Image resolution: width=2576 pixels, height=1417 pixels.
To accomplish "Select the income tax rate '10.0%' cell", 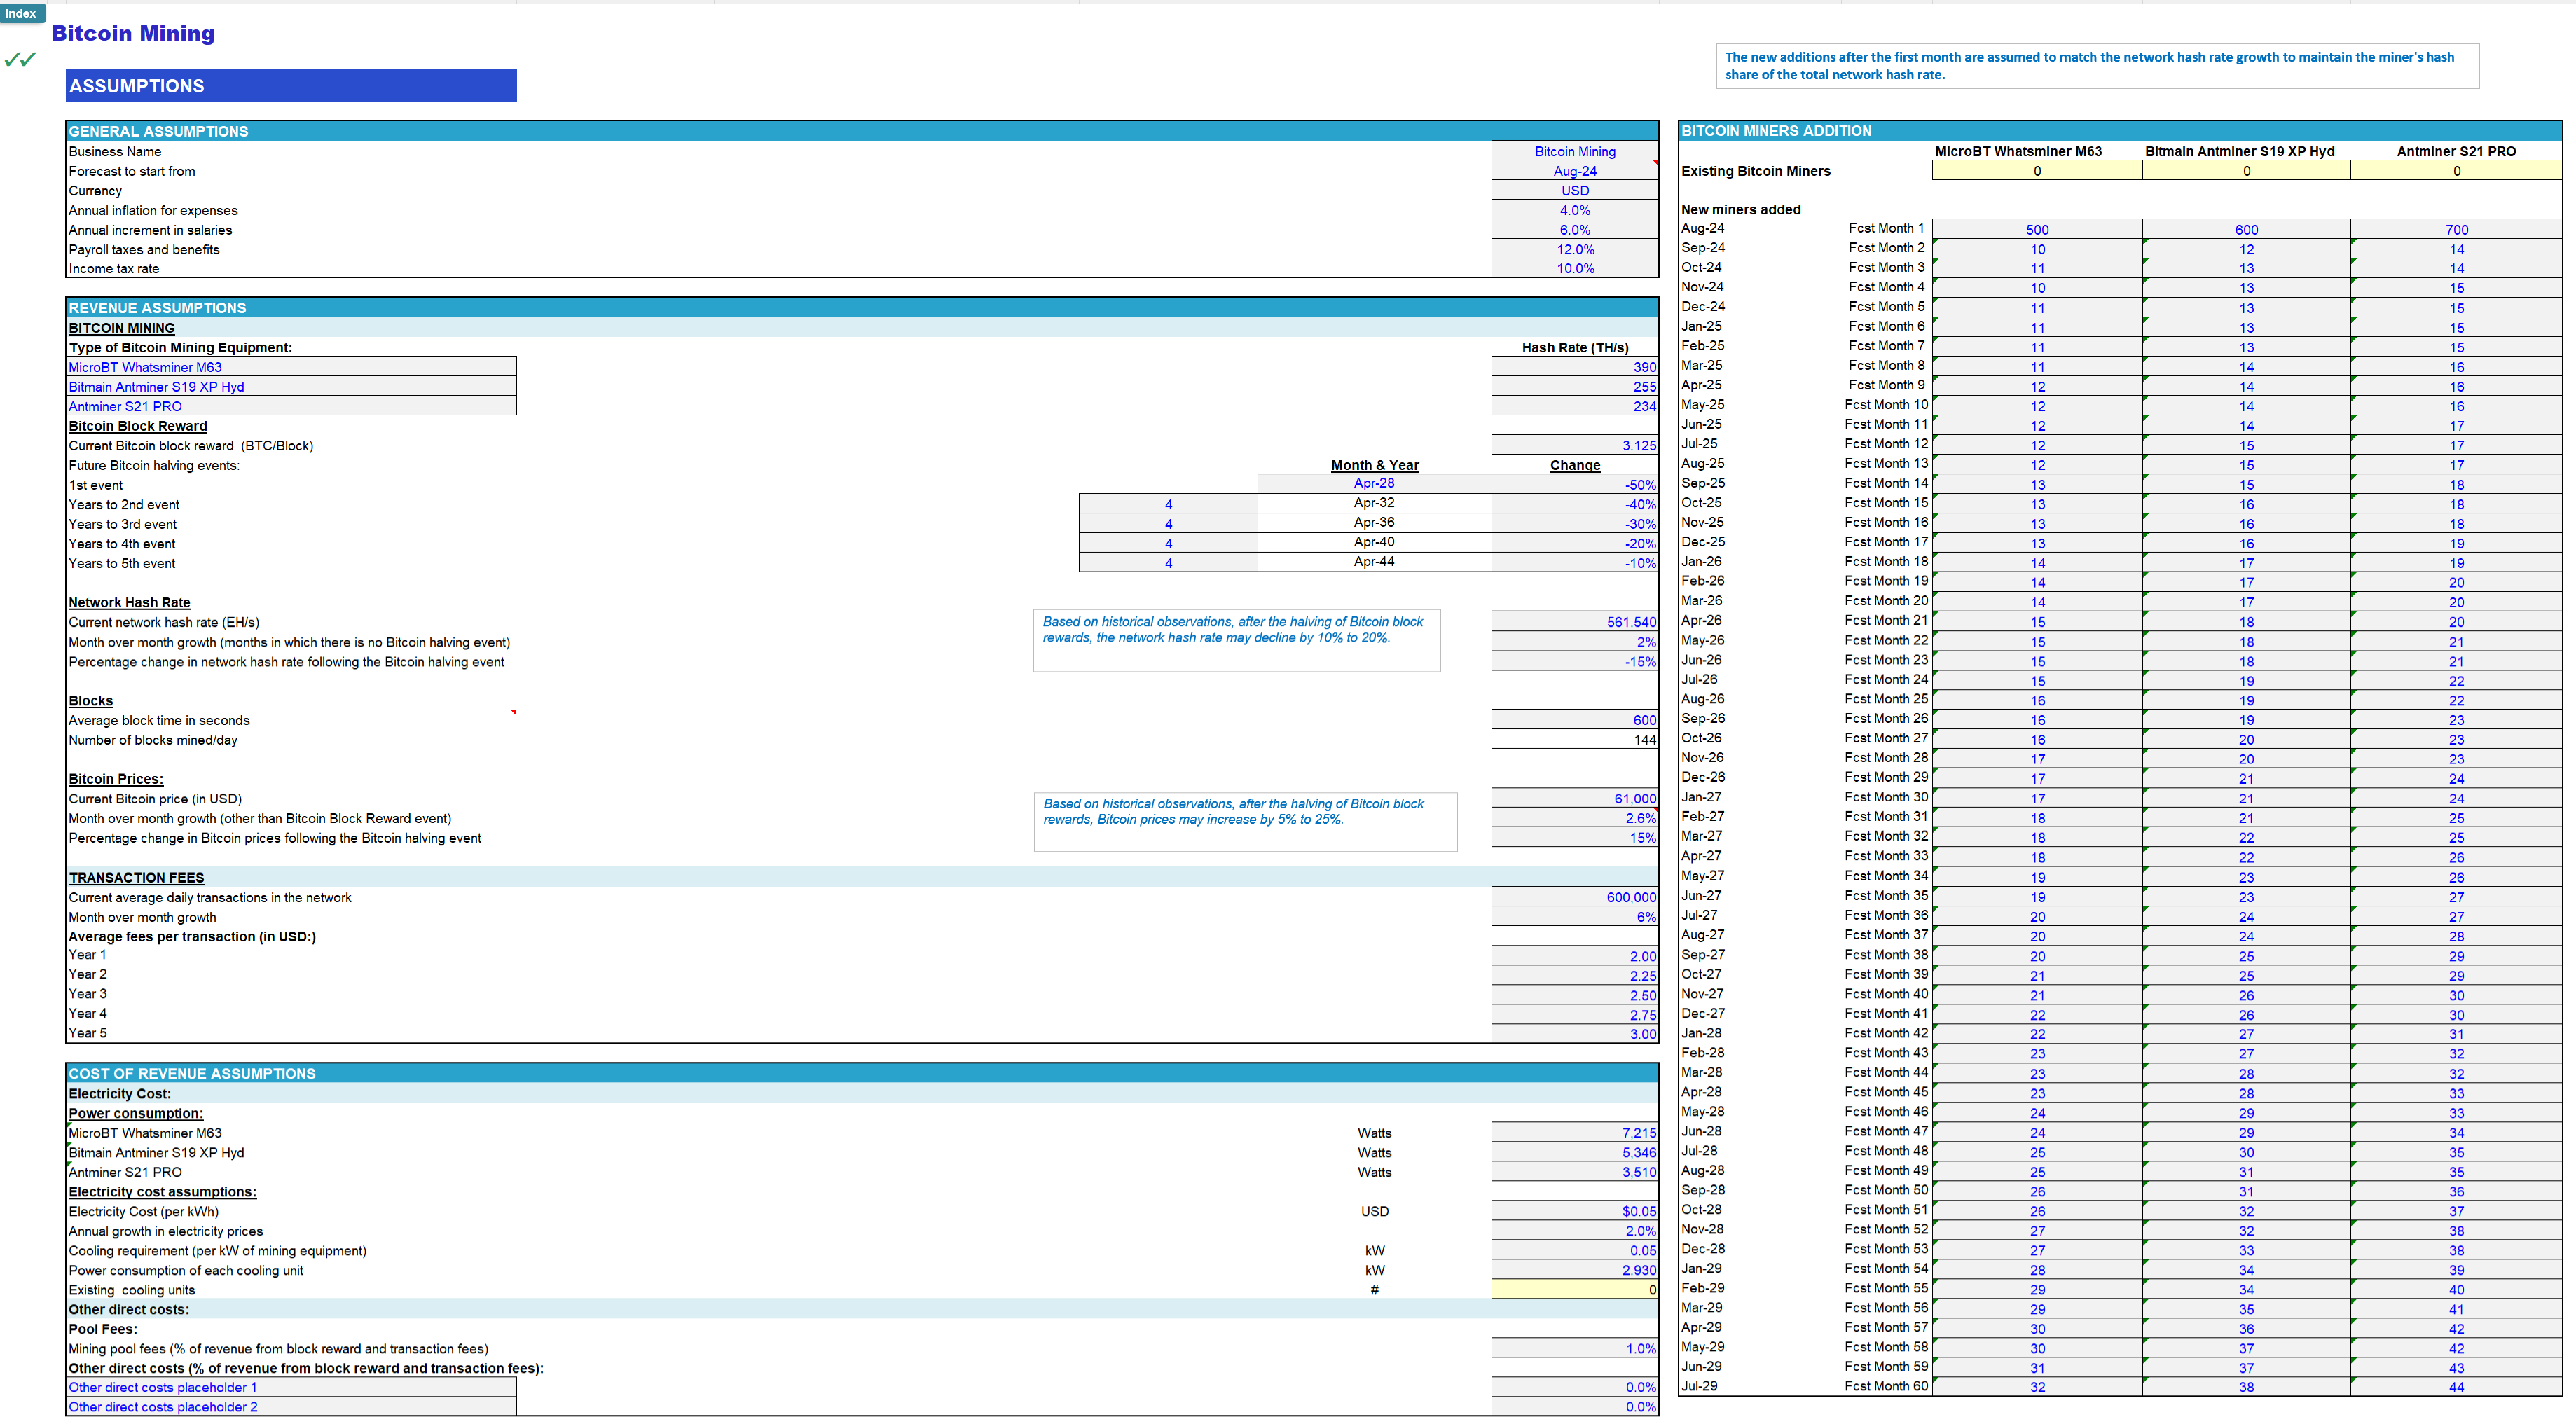I will [x=1574, y=268].
